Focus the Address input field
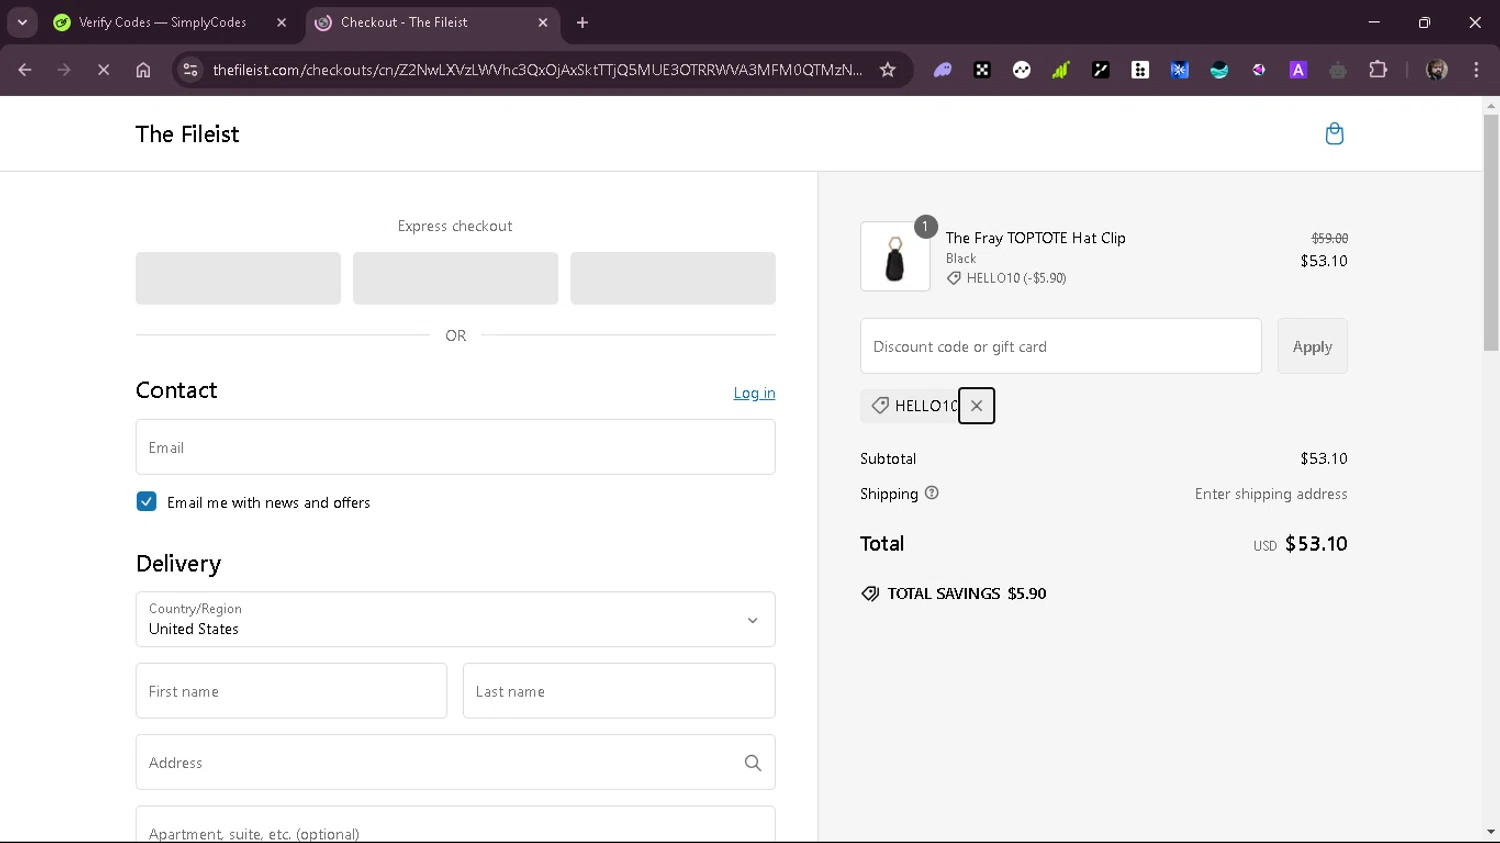 [455, 762]
